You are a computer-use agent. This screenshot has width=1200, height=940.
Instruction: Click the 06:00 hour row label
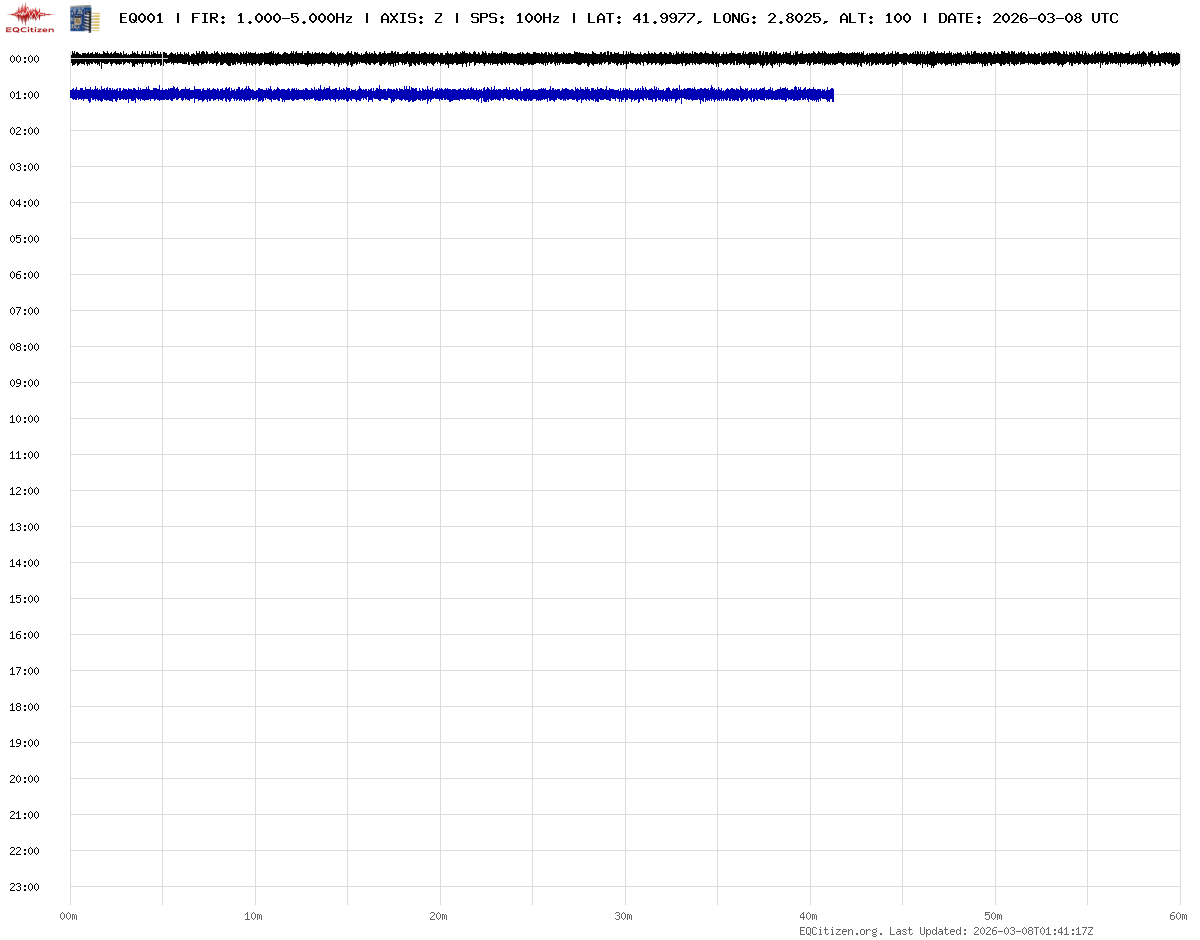[x=24, y=275]
